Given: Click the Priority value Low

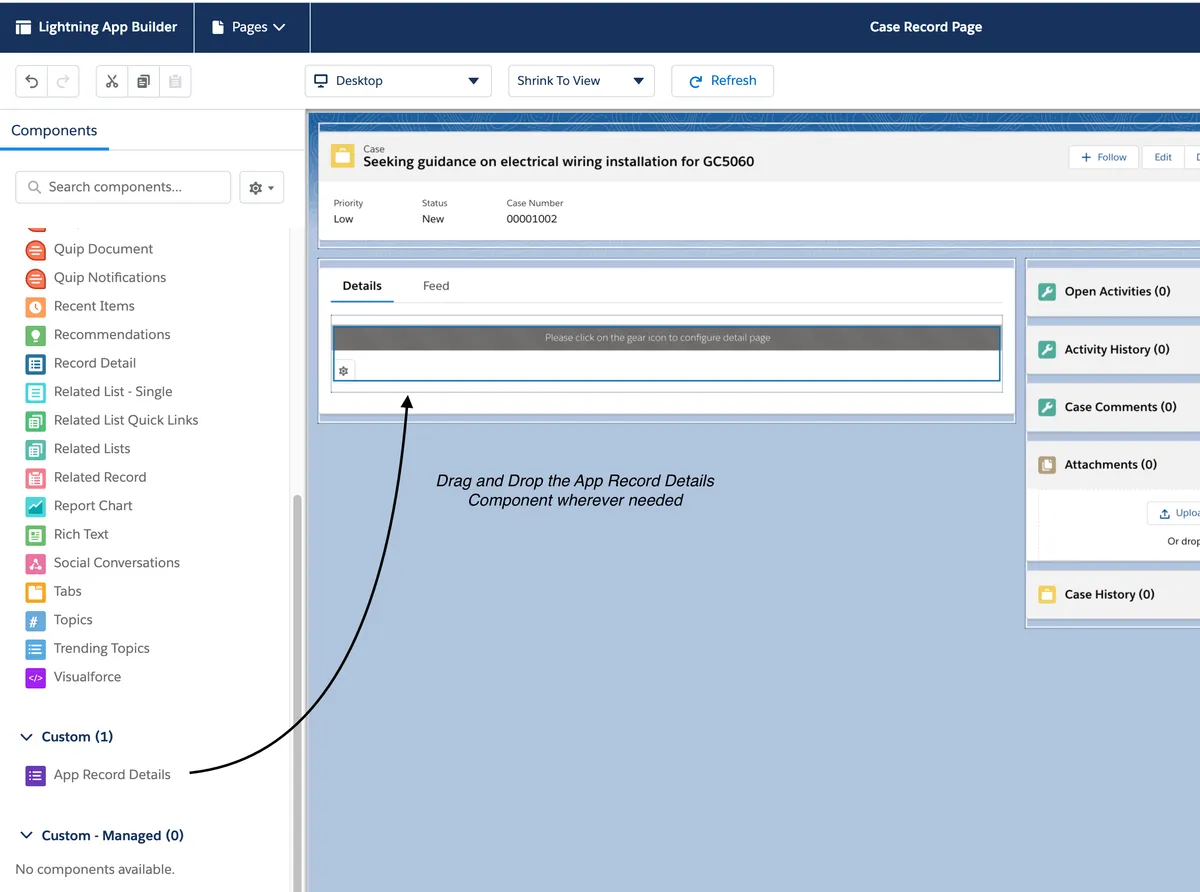Looking at the screenshot, I should click(343, 219).
